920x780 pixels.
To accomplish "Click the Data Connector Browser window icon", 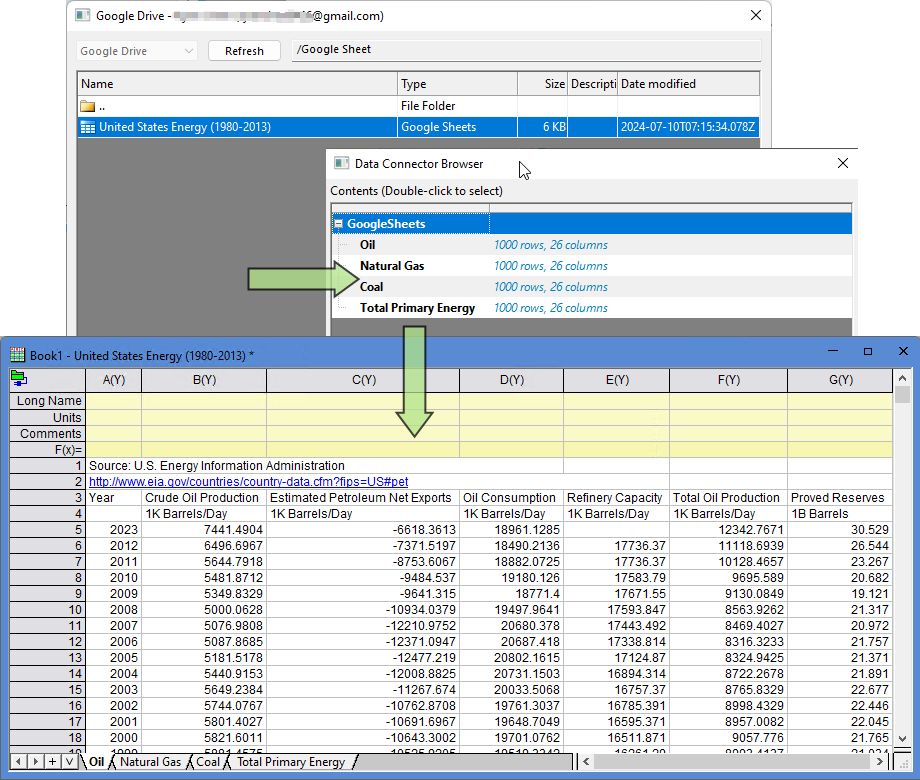I will pos(341,163).
